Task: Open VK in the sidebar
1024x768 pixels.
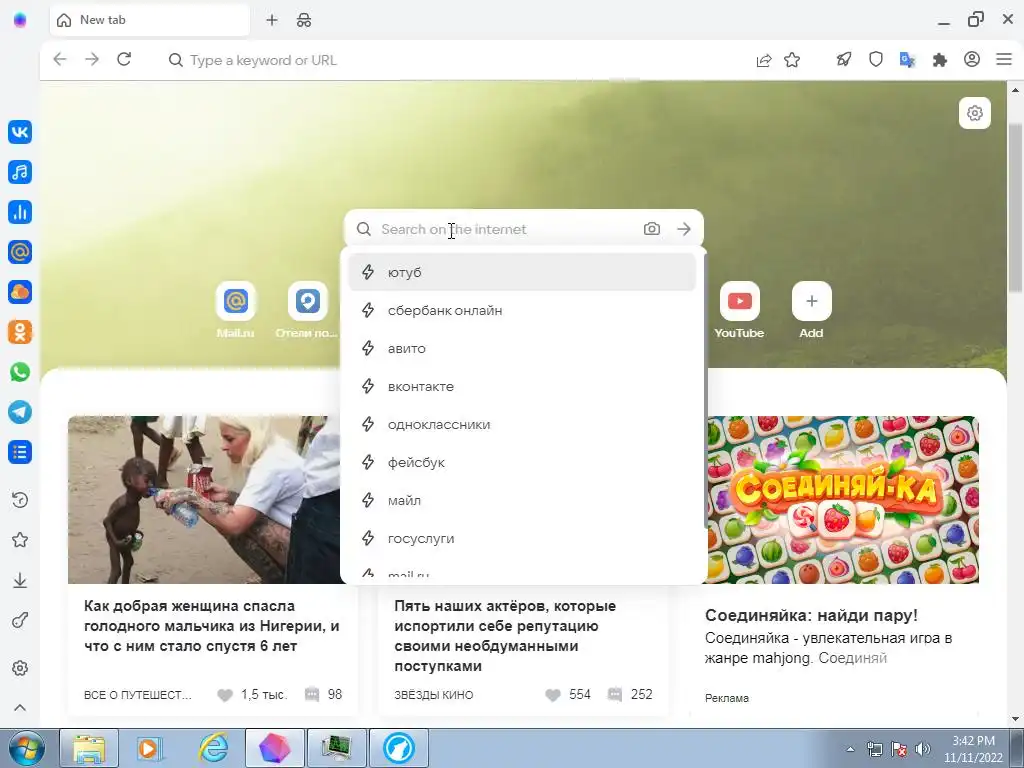Action: 20,132
